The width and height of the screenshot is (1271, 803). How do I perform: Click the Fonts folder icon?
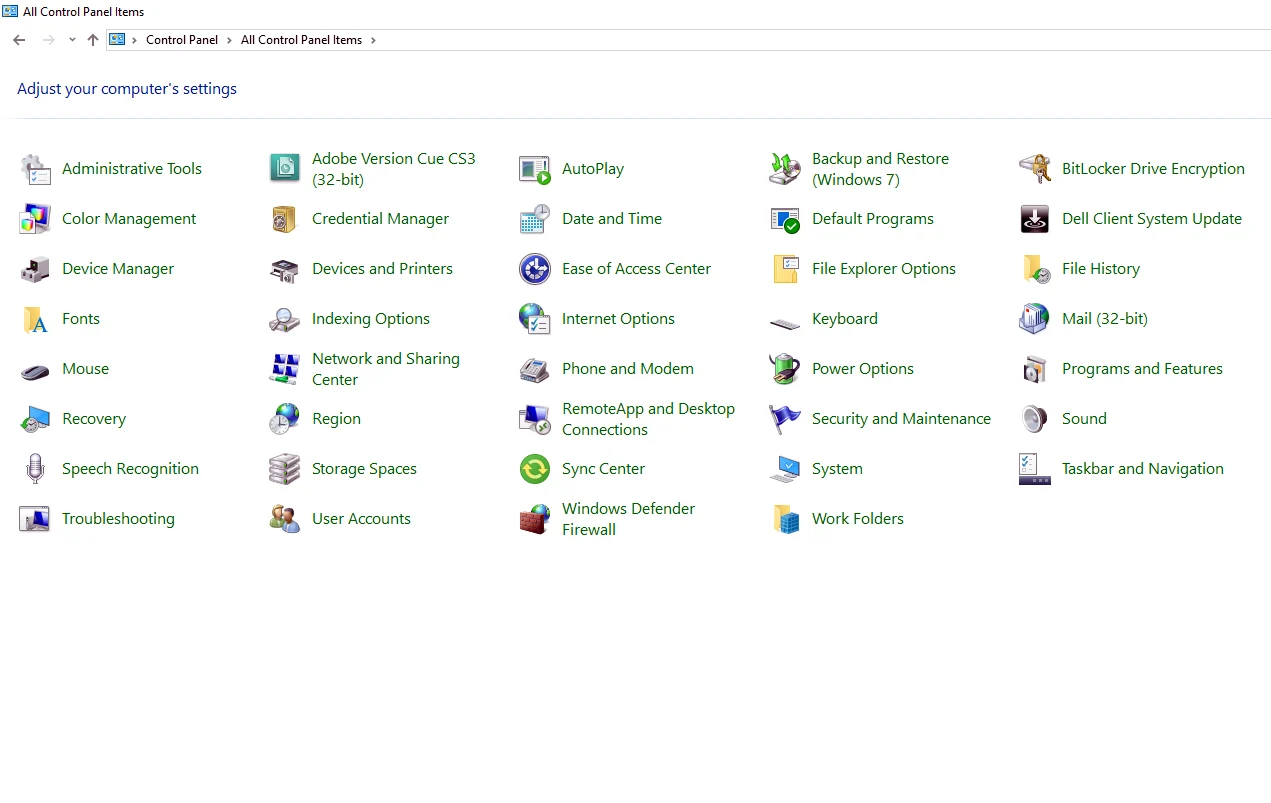35,319
